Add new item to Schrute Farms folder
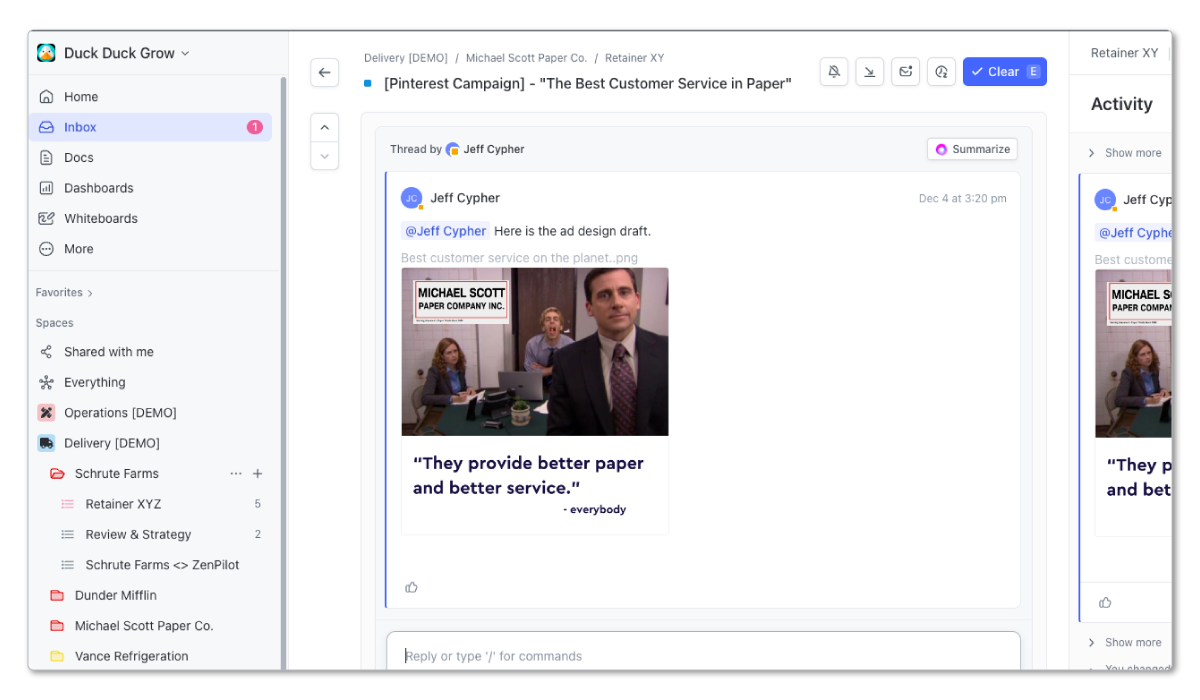Screen dimensions: 1200x700 coord(257,474)
